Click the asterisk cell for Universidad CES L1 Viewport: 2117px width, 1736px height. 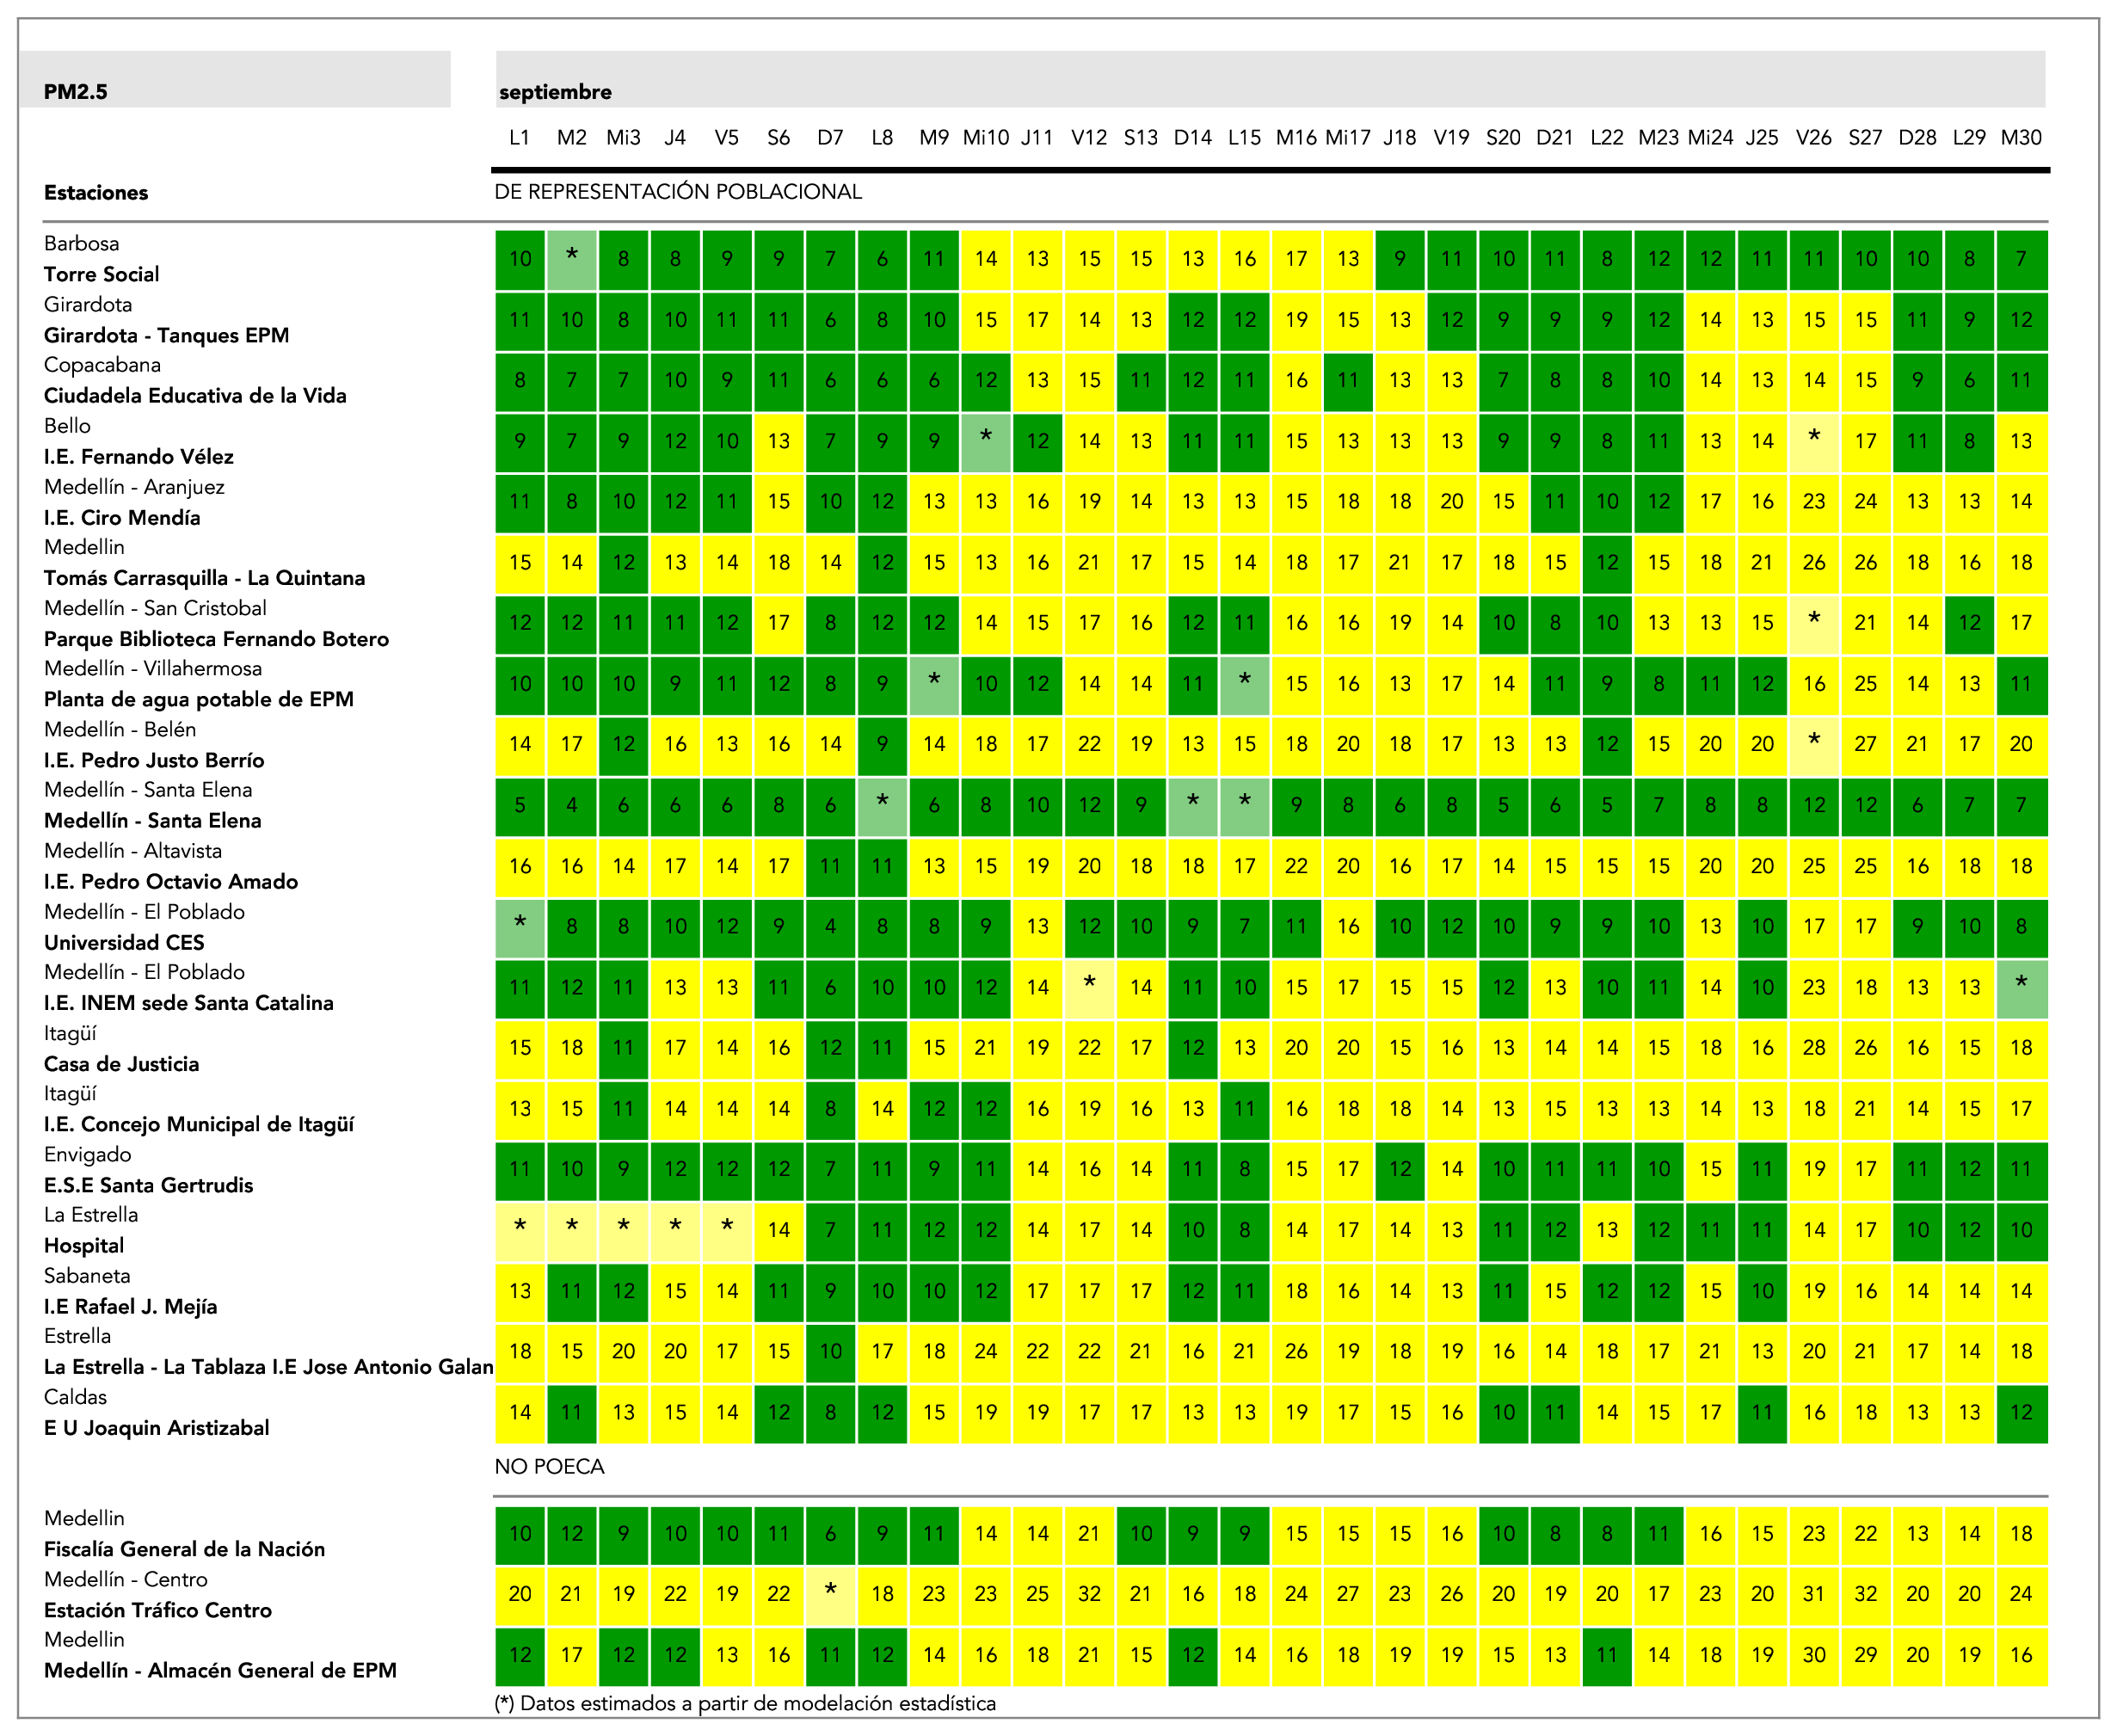(520, 926)
